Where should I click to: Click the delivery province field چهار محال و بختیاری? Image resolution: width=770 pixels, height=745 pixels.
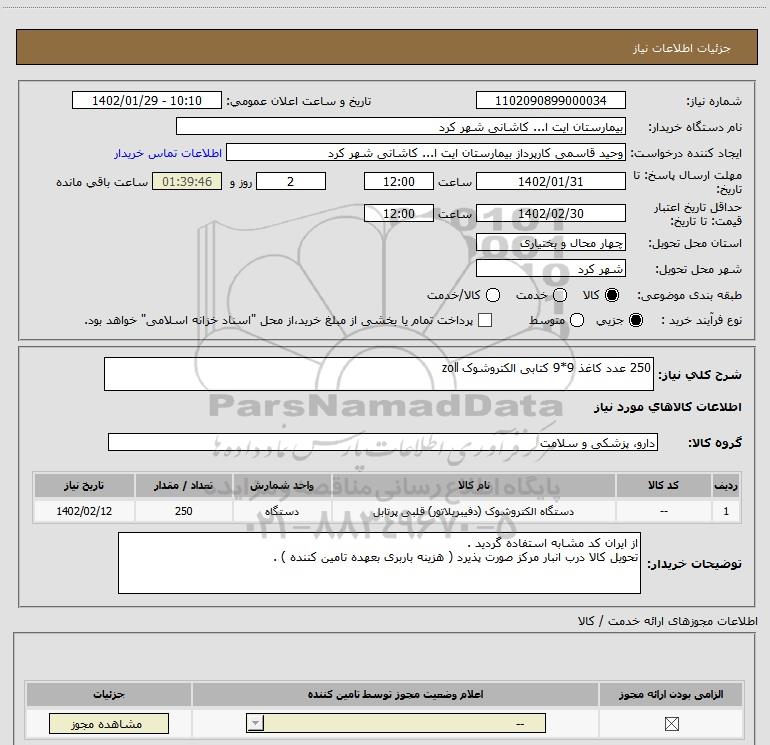tap(550, 242)
